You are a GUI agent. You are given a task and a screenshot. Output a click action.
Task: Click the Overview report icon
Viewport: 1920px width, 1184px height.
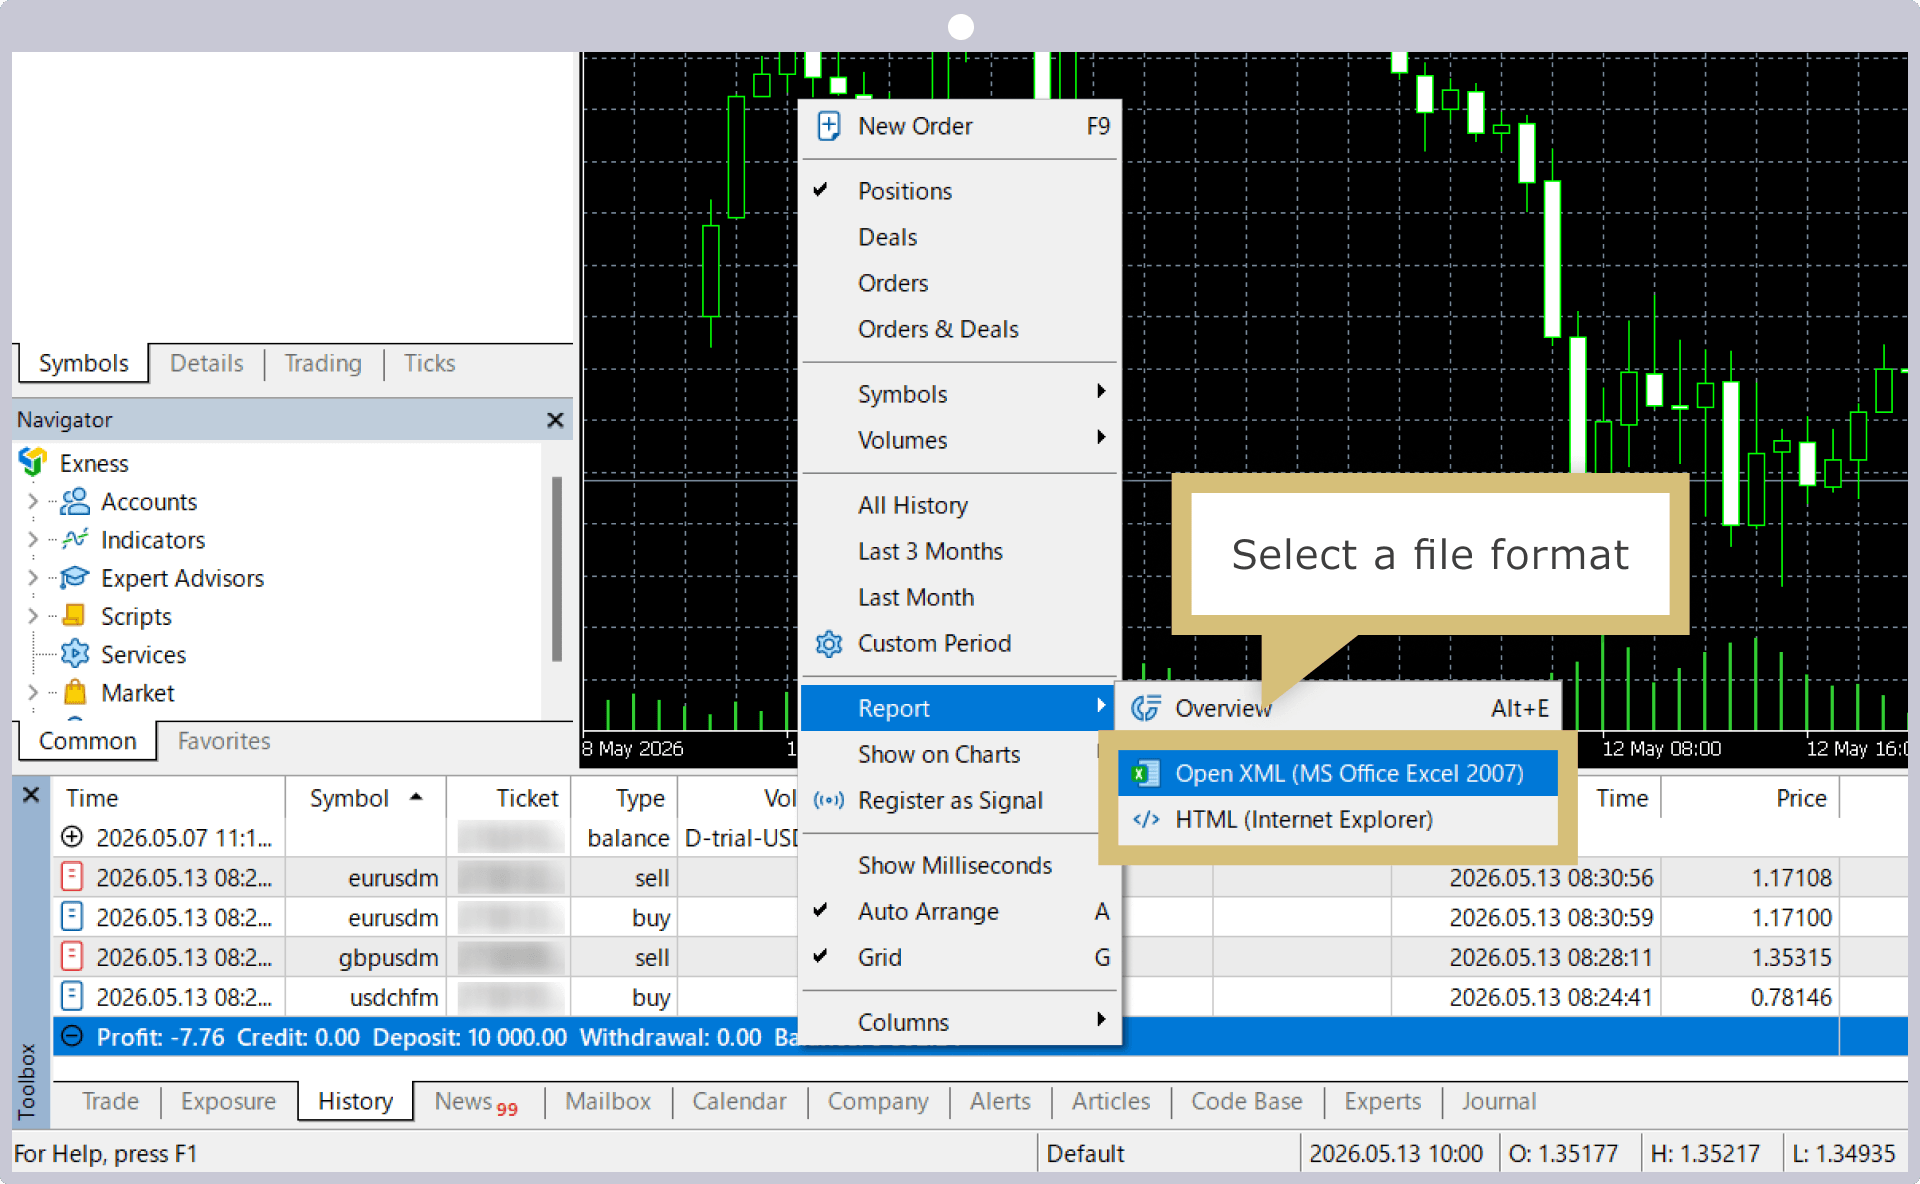(x=1145, y=708)
